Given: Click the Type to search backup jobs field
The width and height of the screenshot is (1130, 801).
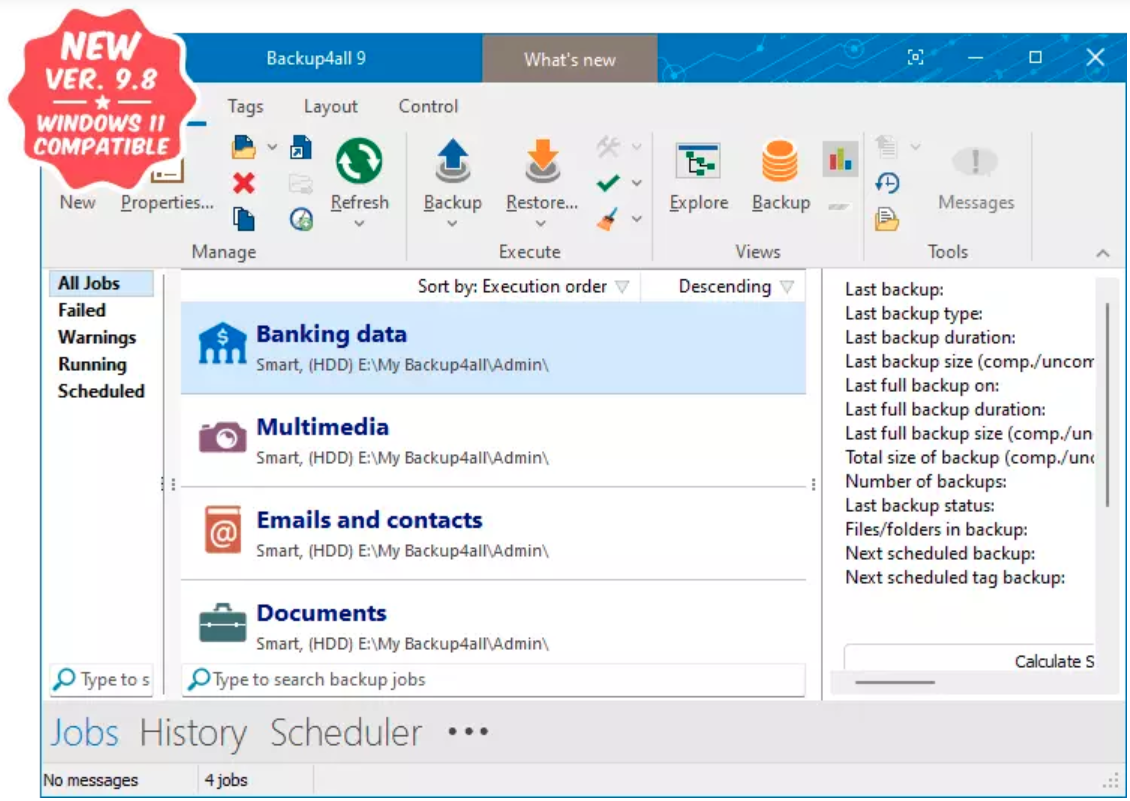Looking at the screenshot, I should point(494,680).
